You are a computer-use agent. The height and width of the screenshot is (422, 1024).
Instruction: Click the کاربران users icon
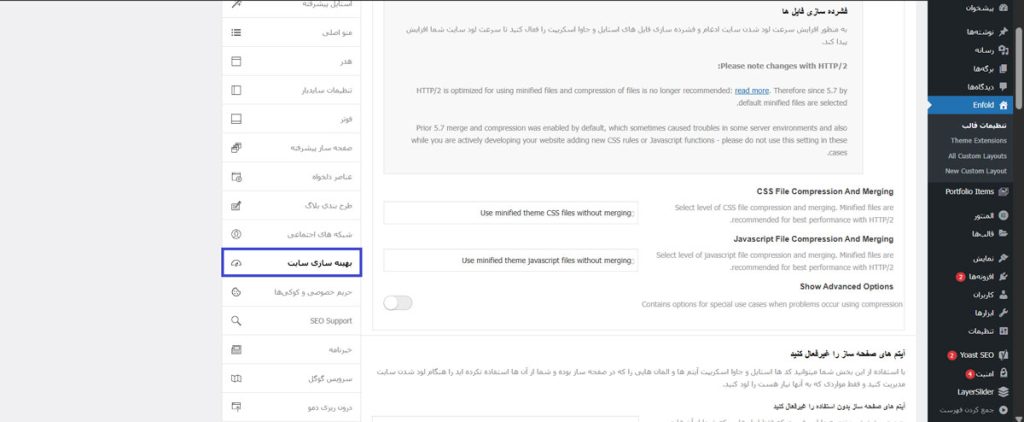pyautogui.click(x=1003, y=295)
